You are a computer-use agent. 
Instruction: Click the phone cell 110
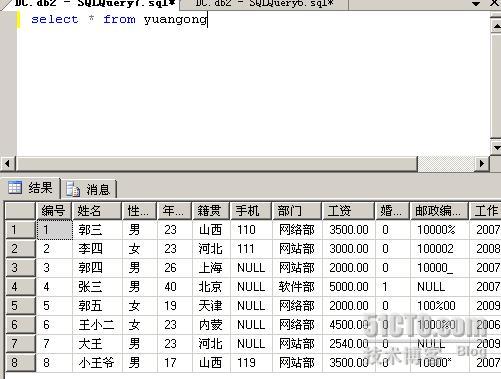pos(251,230)
